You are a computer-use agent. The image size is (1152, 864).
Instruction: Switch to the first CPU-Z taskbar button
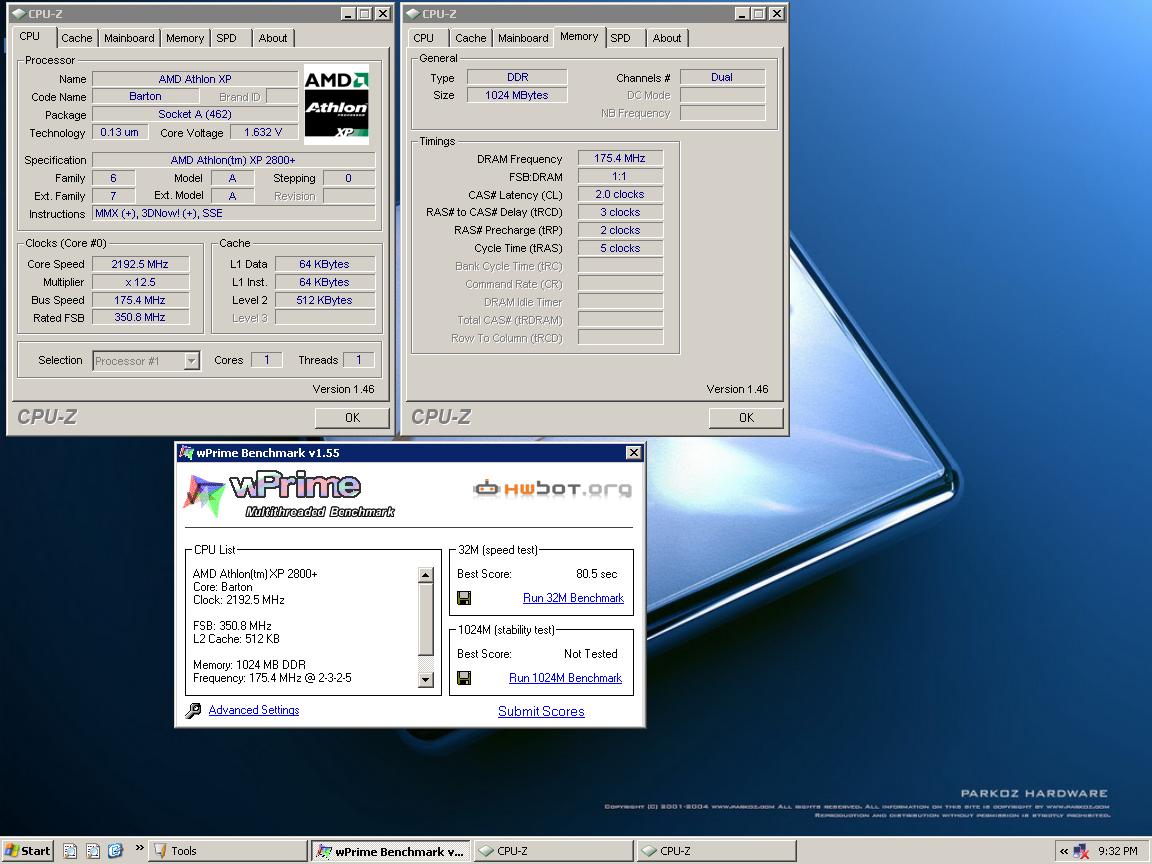[x=553, y=851]
